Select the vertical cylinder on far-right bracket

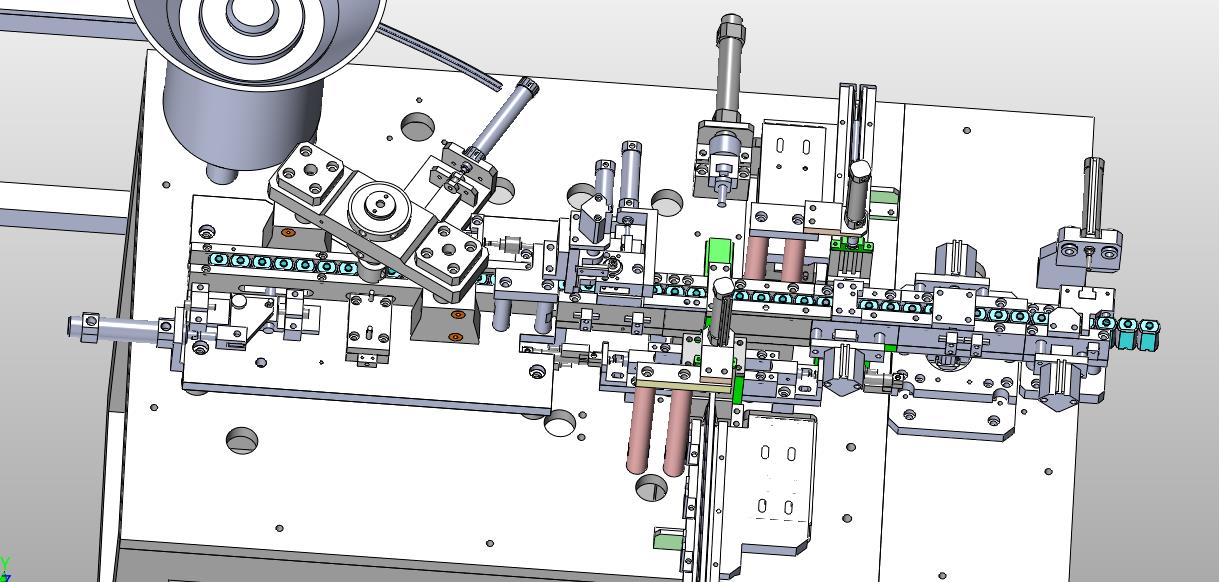[x=1094, y=195]
